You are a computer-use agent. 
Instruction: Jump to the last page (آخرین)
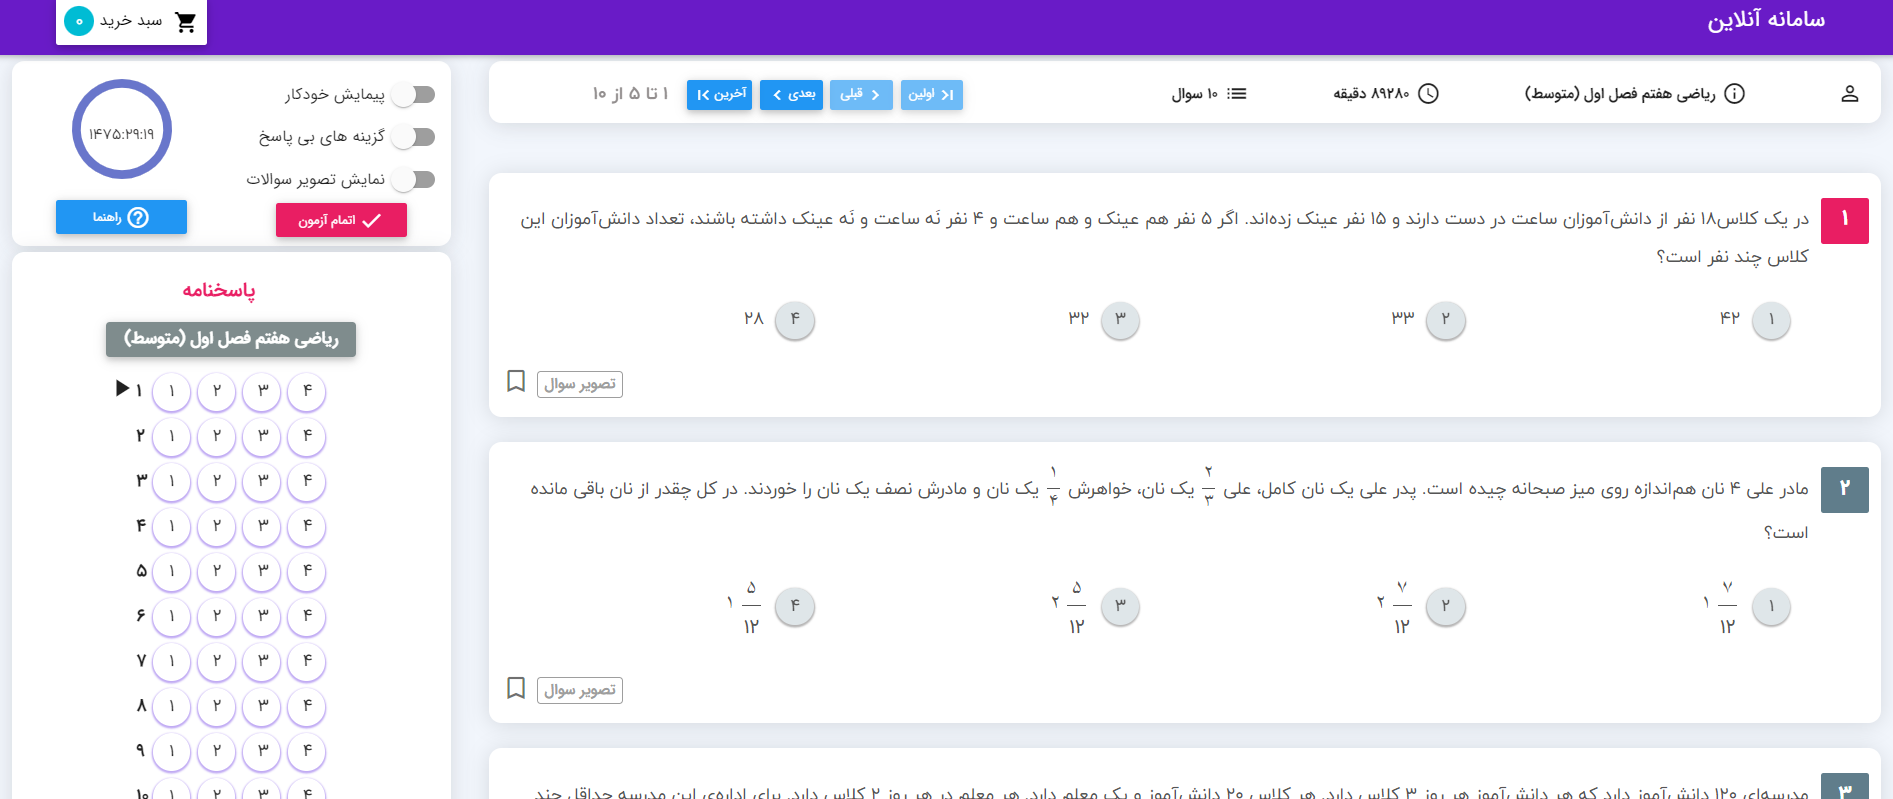pyautogui.click(x=719, y=95)
